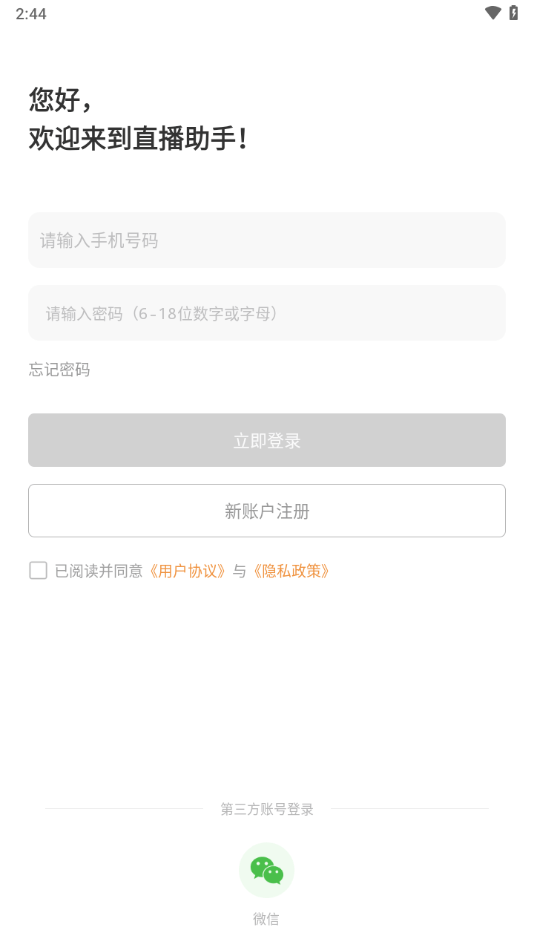Tap the green WeChat login icon
Screen dimensions: 534x950
click(x=267, y=870)
